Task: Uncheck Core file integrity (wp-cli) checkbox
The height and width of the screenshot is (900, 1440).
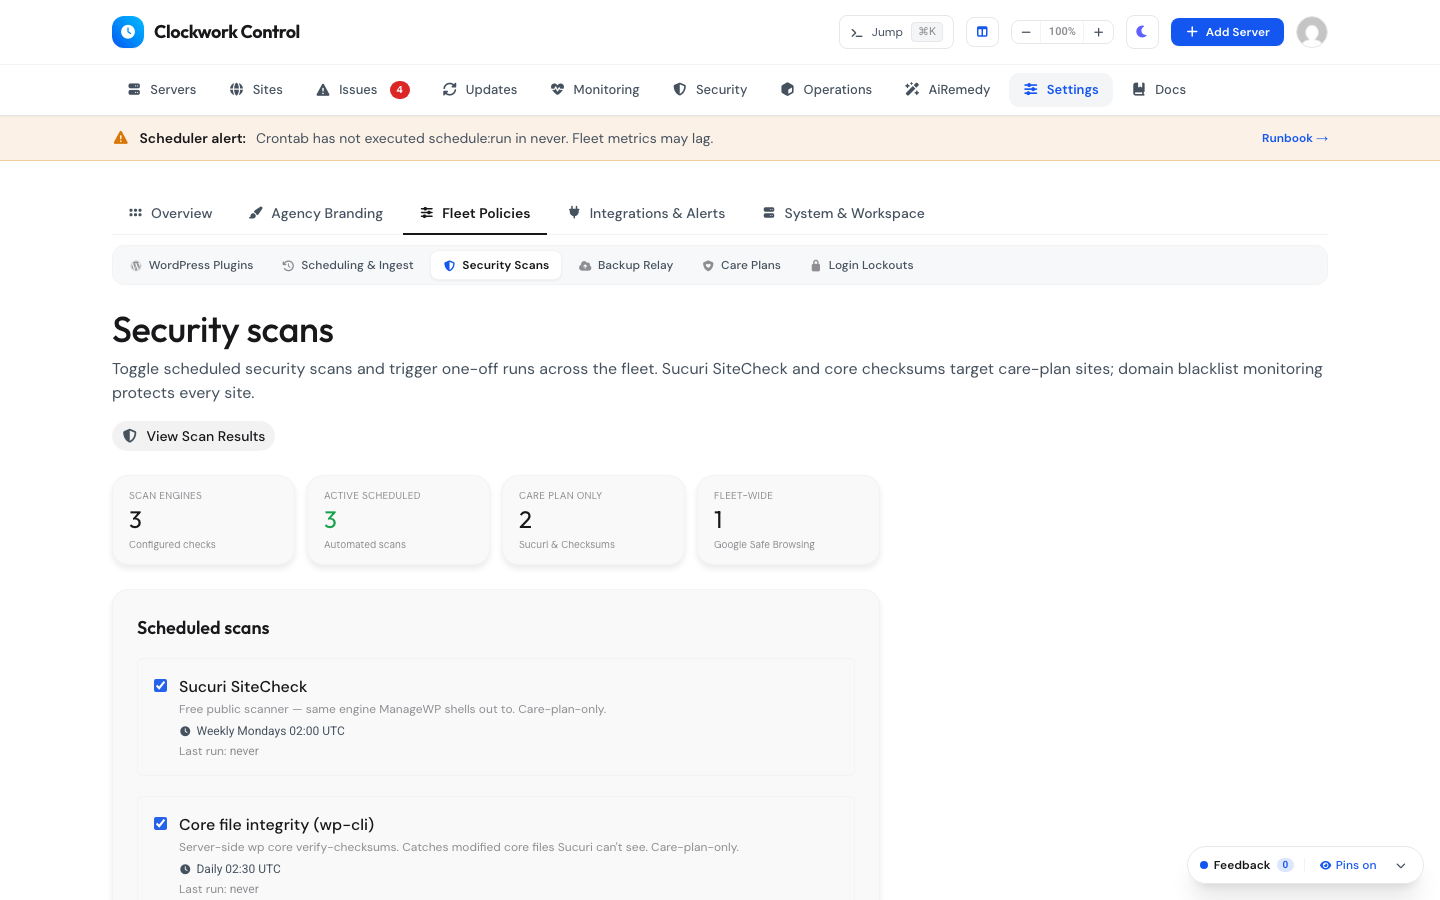Action: point(160,823)
